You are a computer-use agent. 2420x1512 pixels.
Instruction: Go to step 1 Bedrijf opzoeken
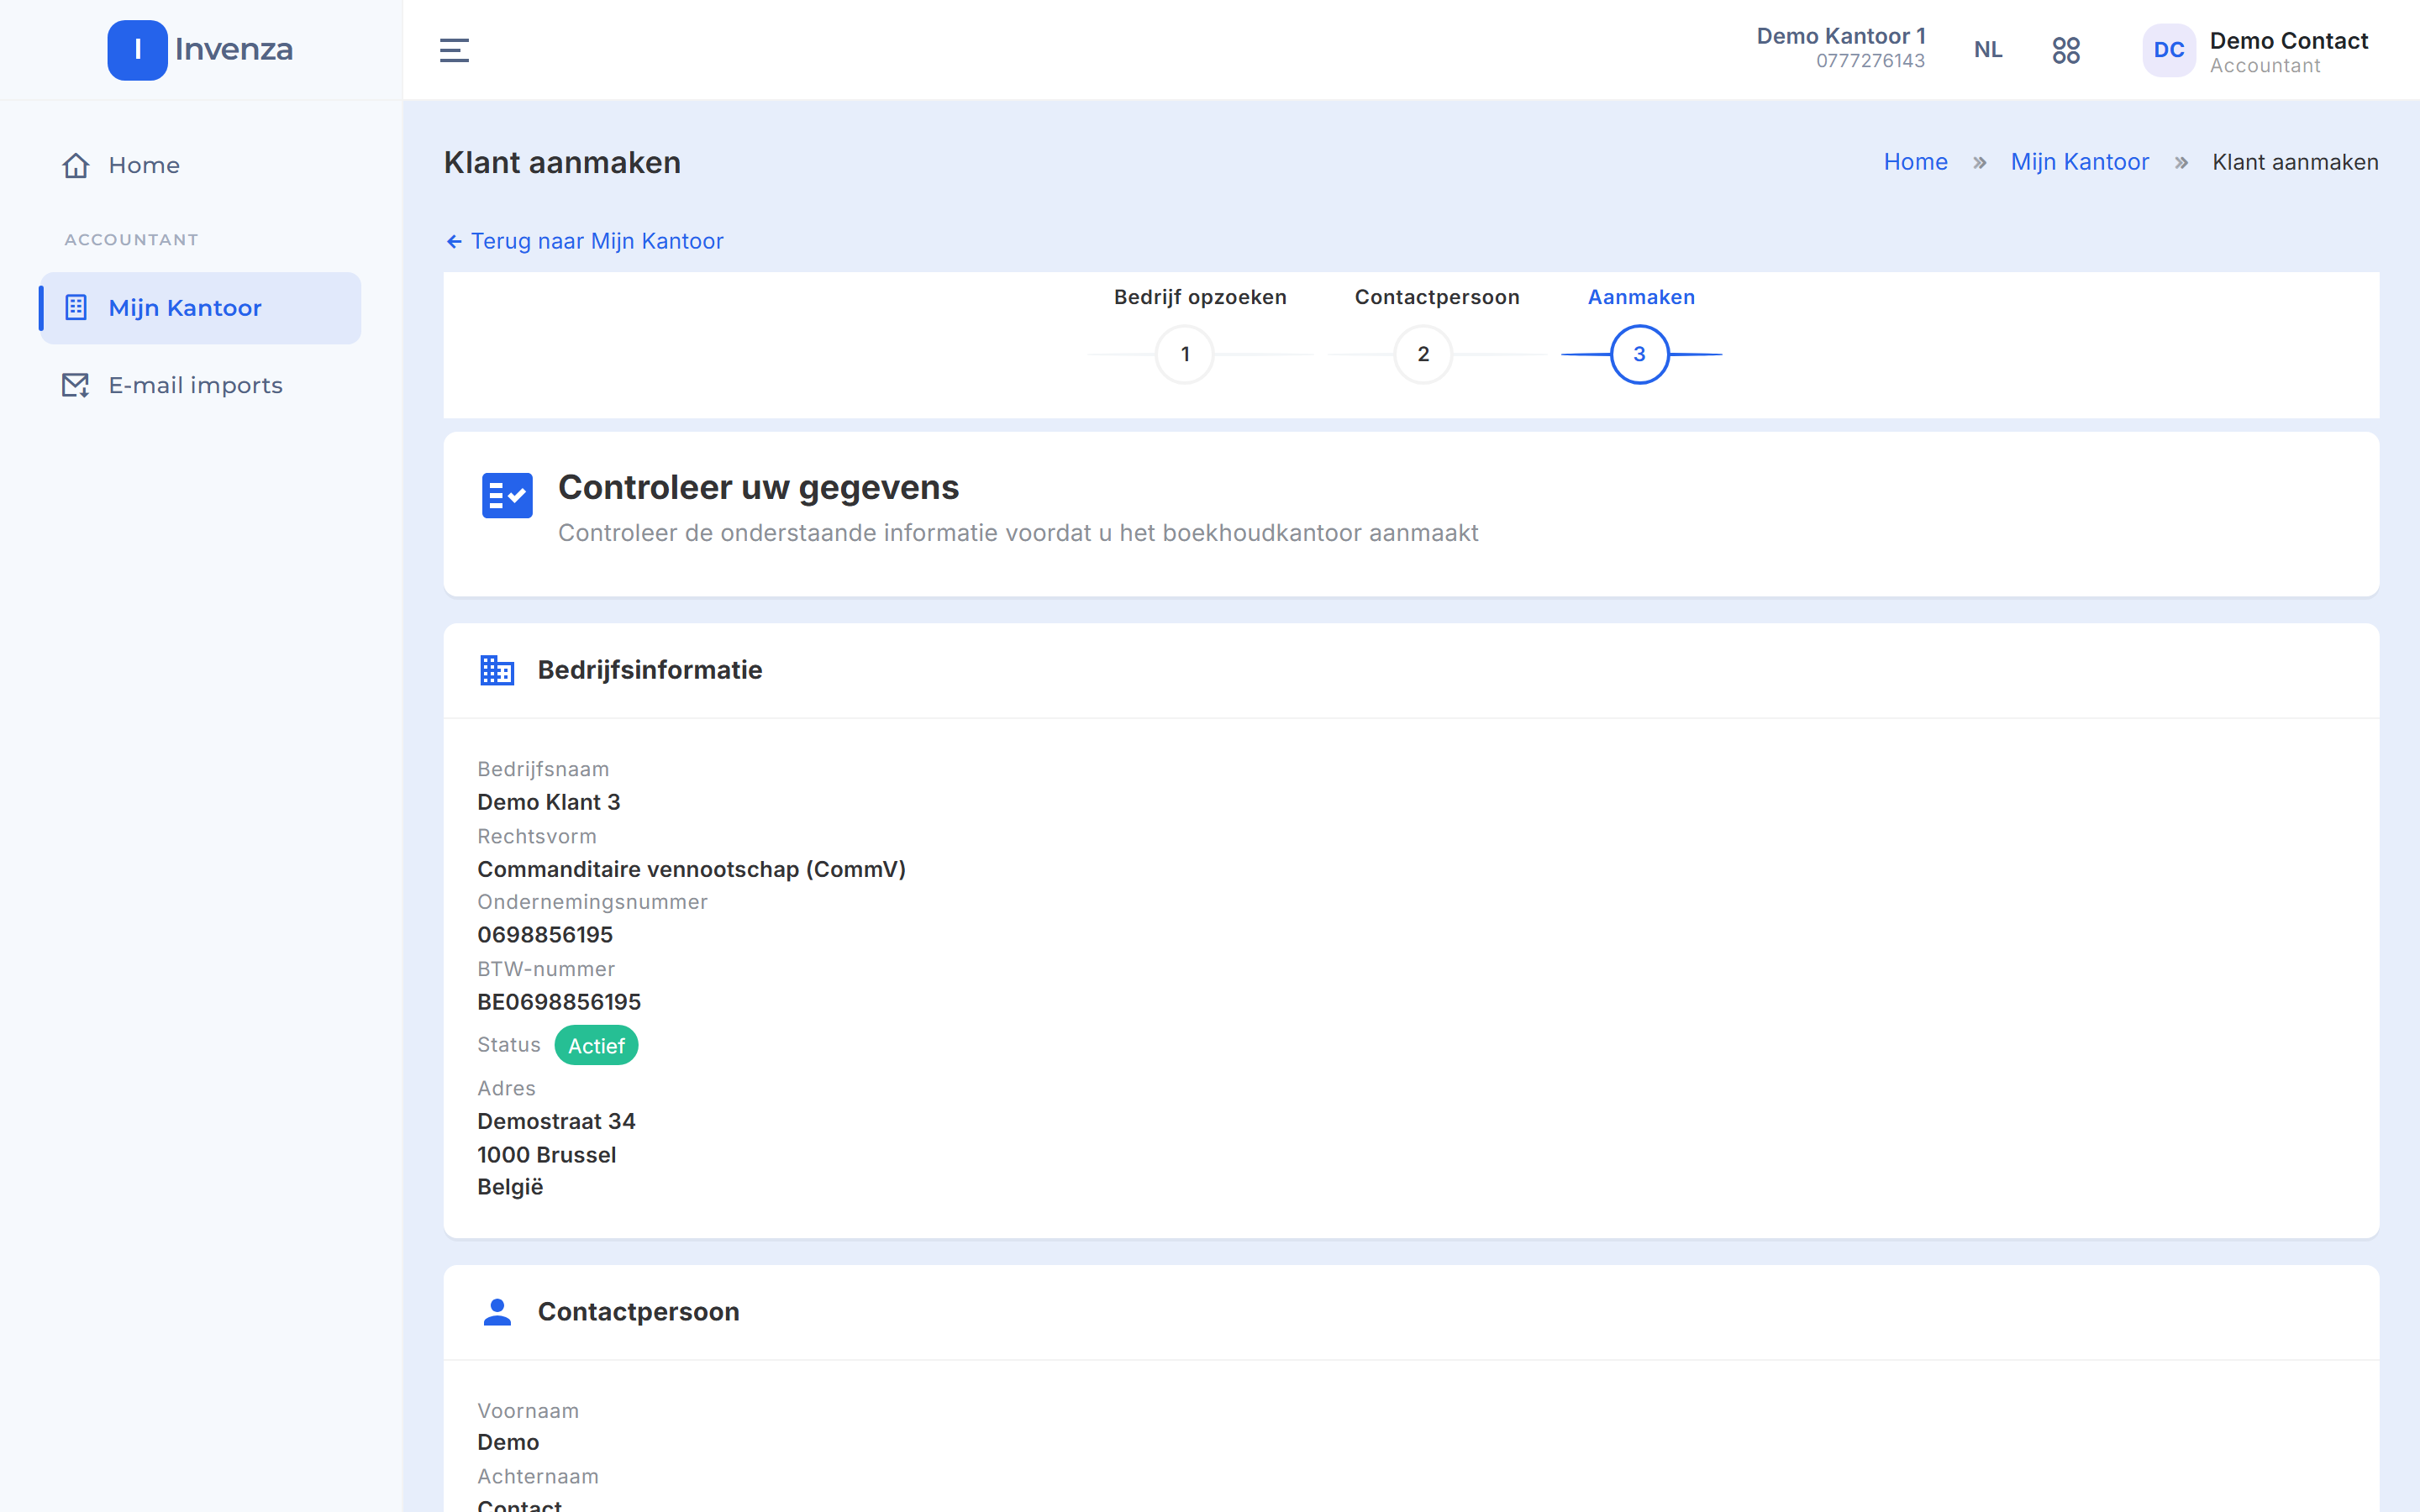click(x=1185, y=354)
